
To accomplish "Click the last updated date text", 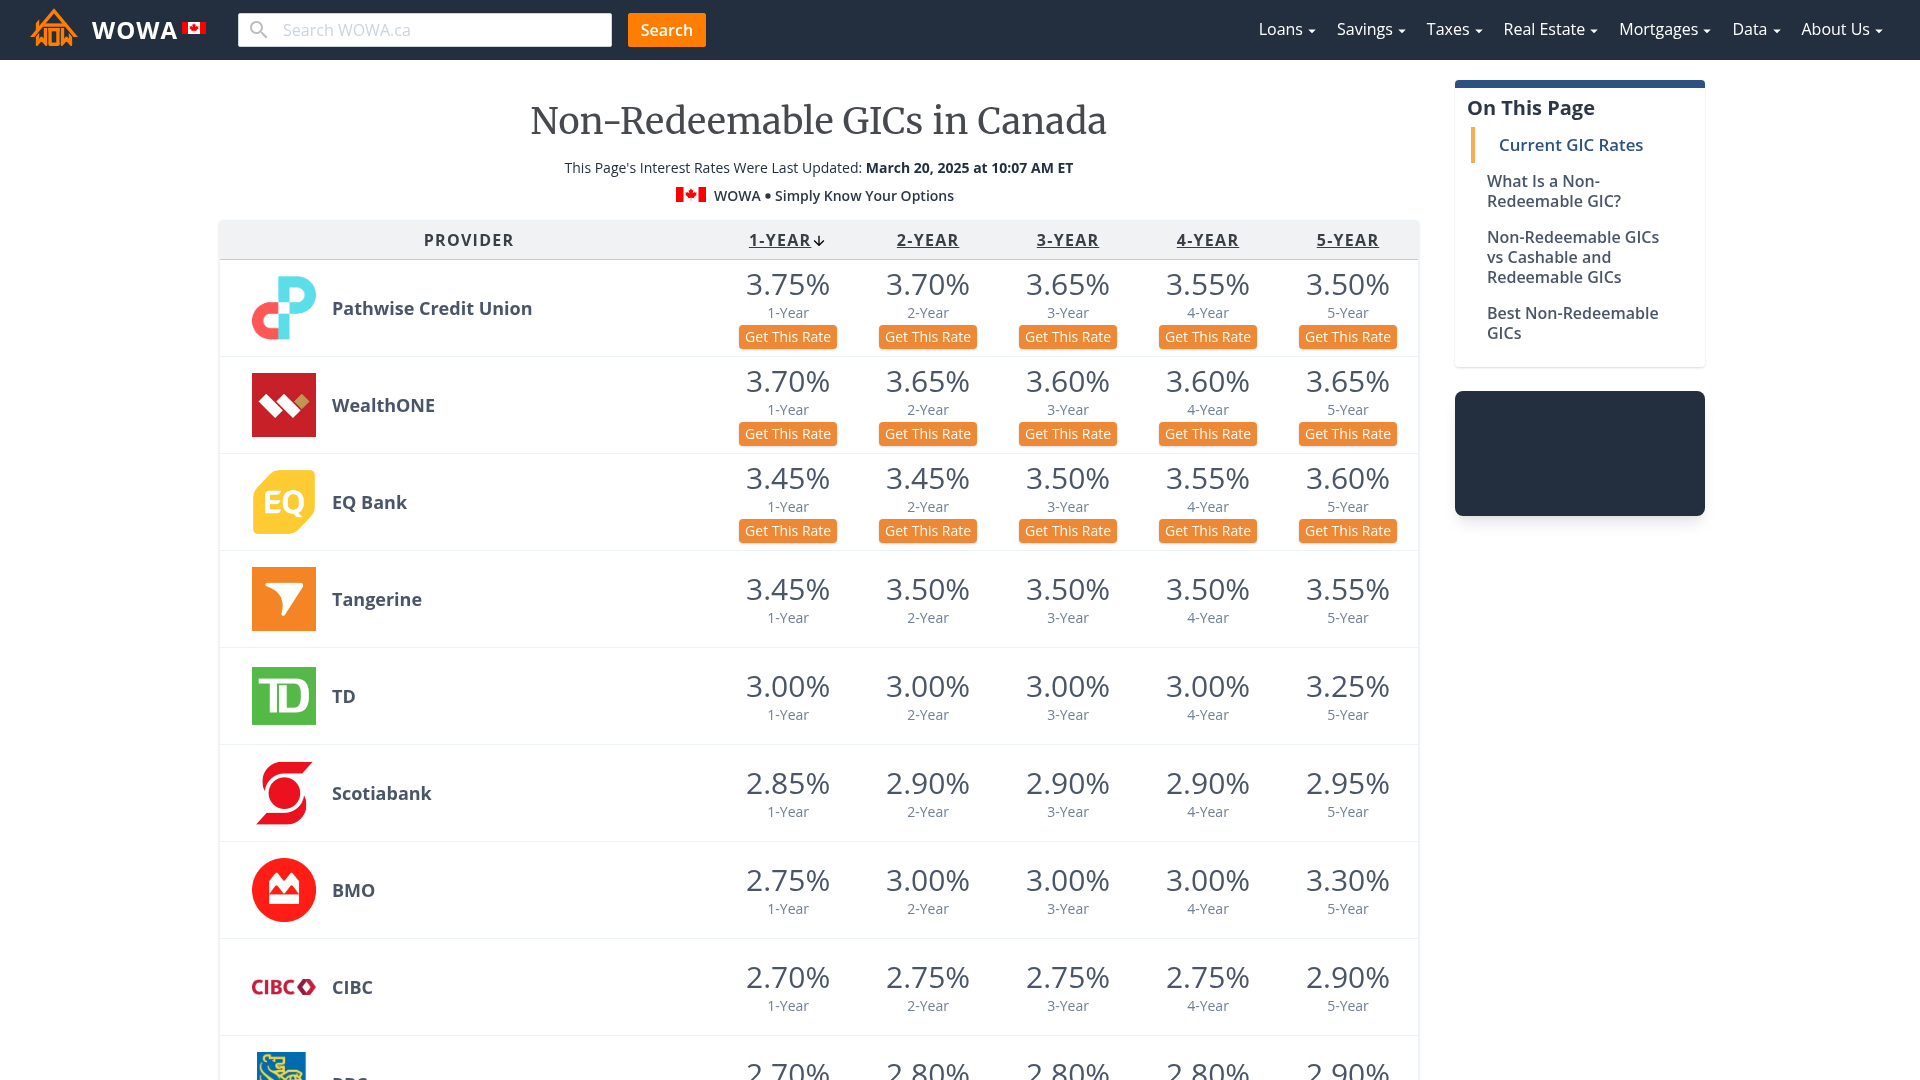I will point(969,168).
